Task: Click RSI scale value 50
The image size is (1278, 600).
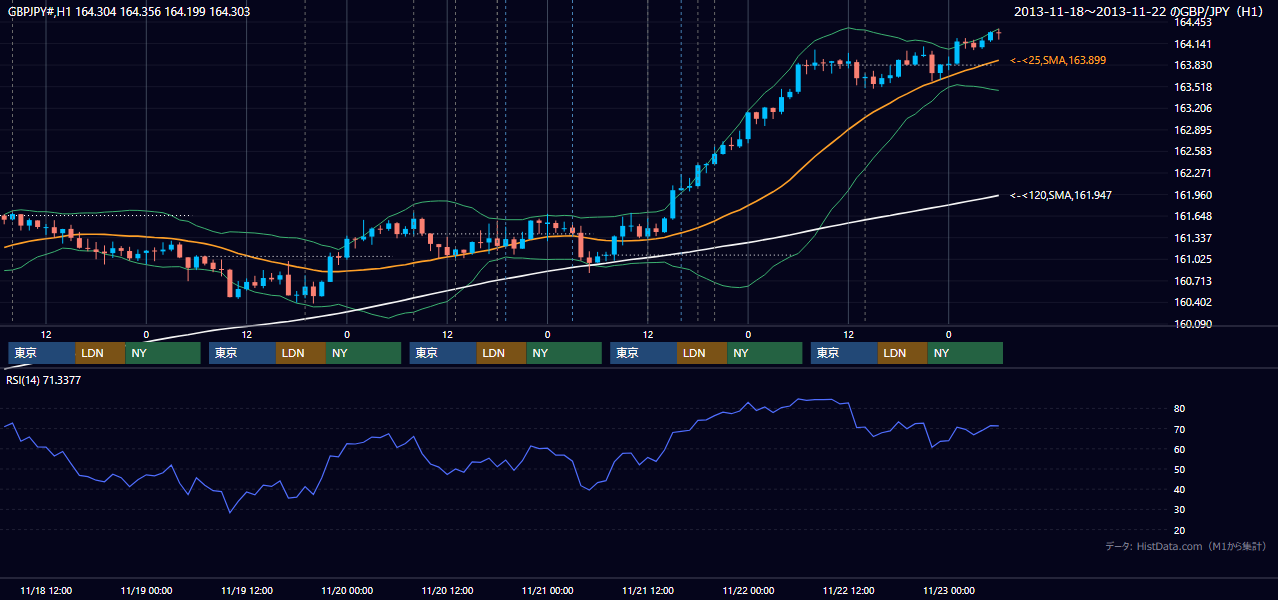Action: [x=1180, y=469]
